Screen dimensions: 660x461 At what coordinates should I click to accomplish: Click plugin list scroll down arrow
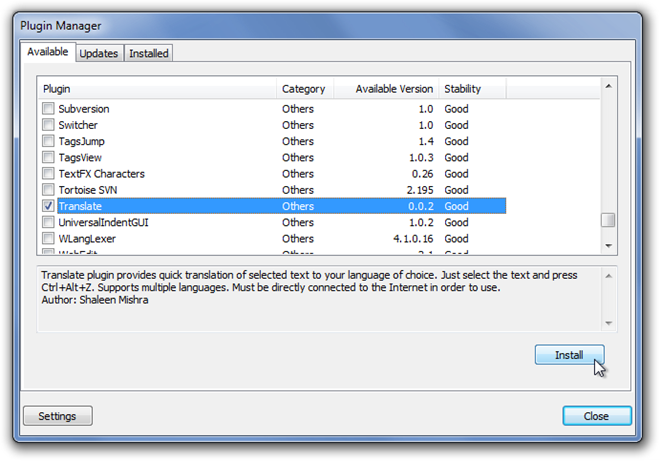(x=608, y=245)
